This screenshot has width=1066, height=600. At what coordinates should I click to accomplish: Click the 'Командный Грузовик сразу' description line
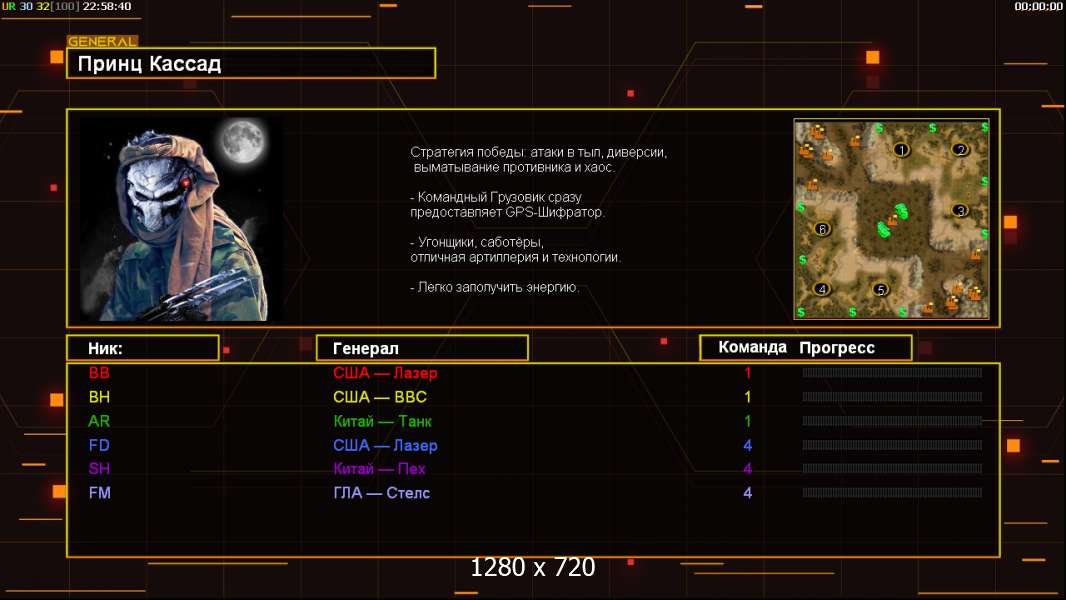point(496,197)
